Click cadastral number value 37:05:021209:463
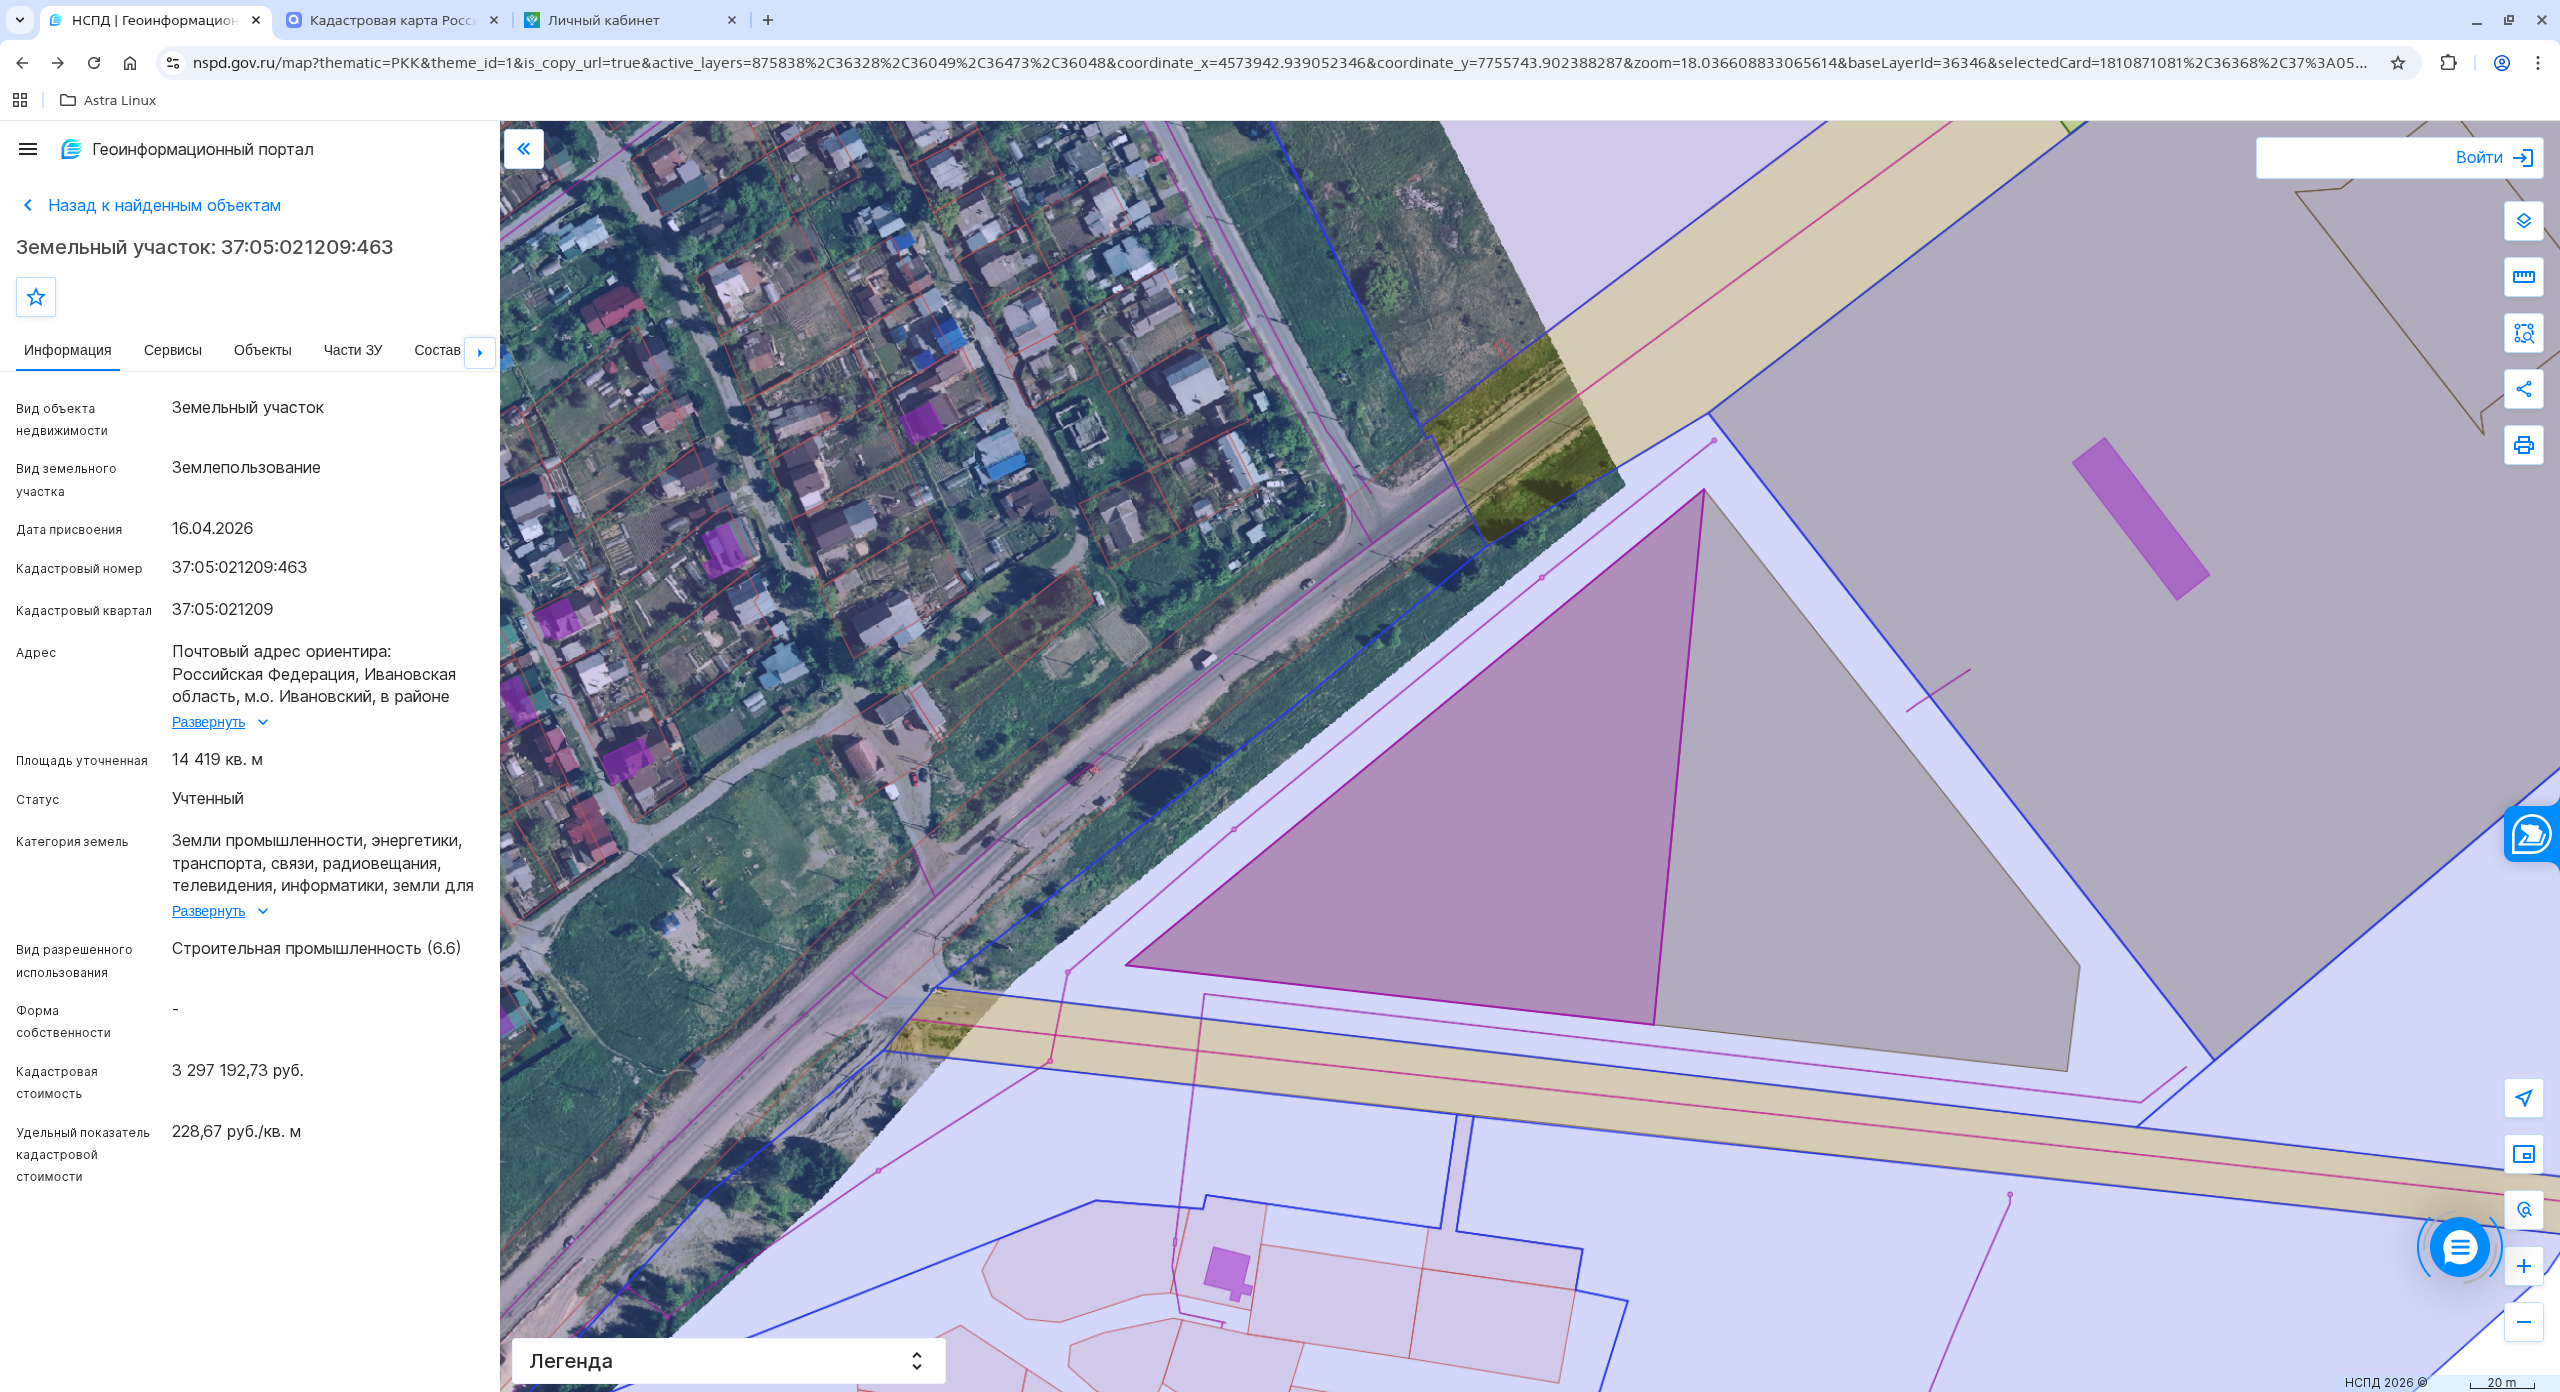Viewport: 2560px width, 1392px height. pos(239,567)
